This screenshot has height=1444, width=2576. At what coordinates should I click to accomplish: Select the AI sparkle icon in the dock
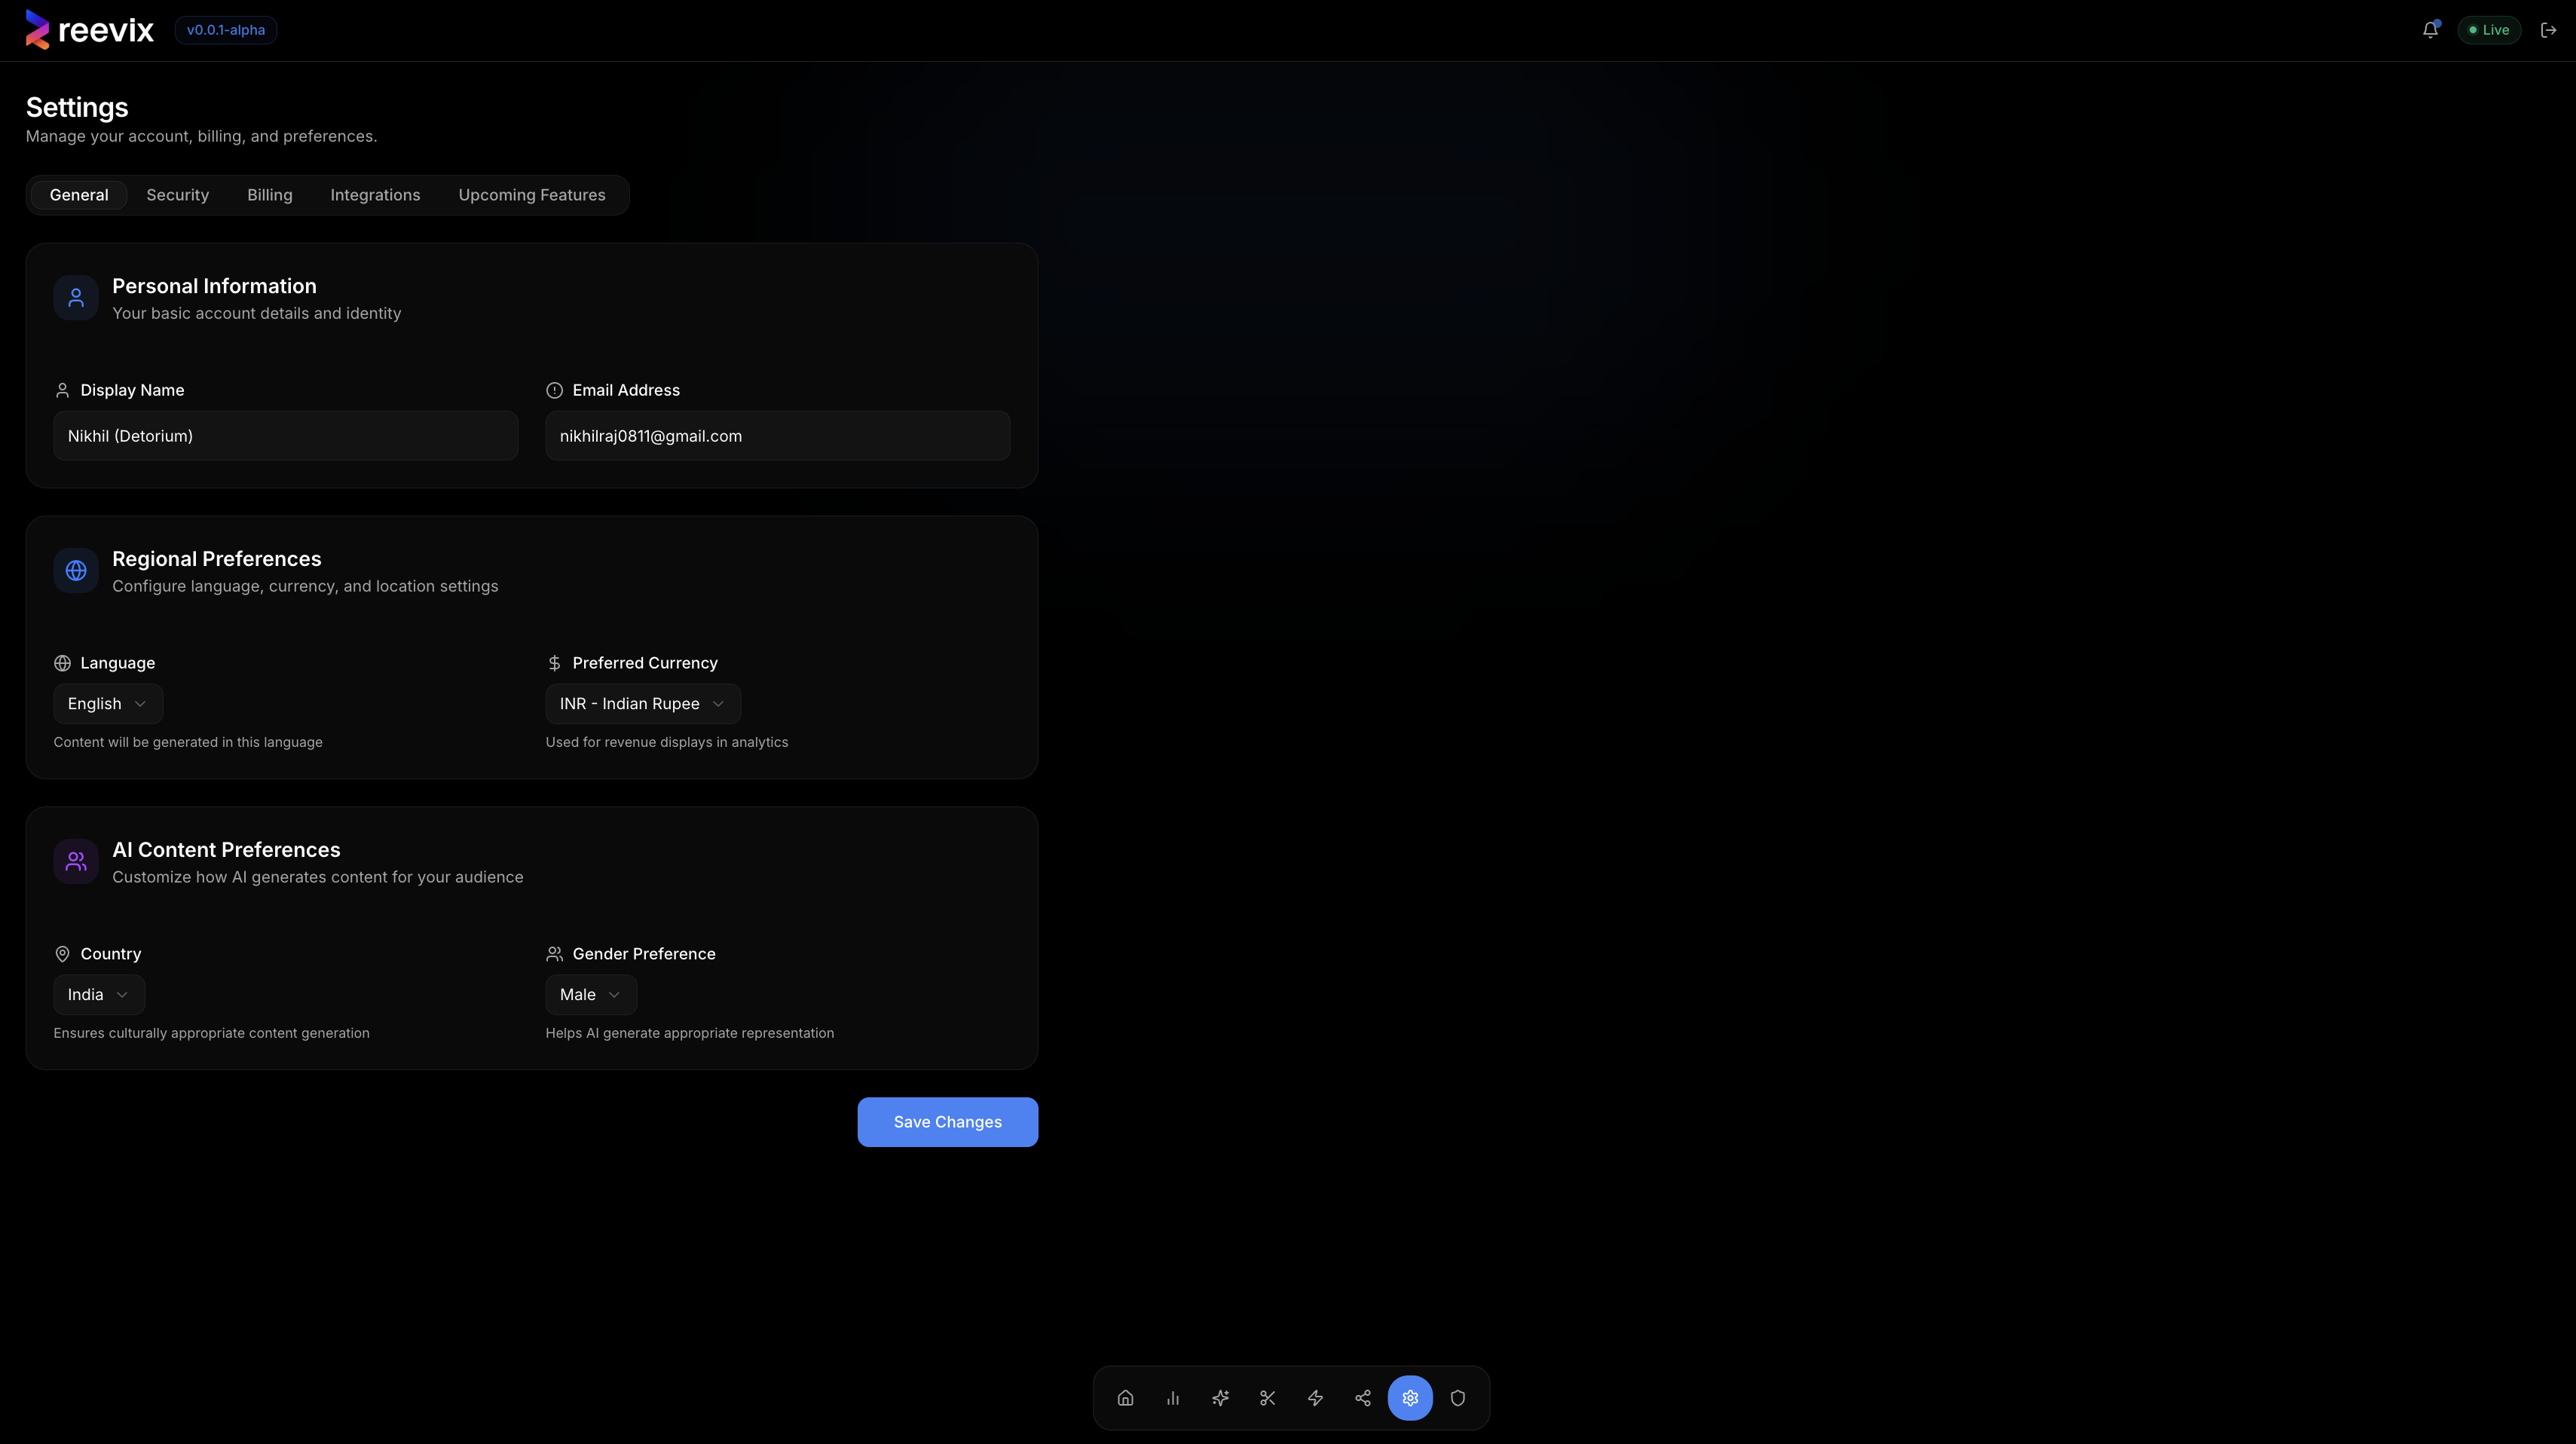point(1220,1397)
